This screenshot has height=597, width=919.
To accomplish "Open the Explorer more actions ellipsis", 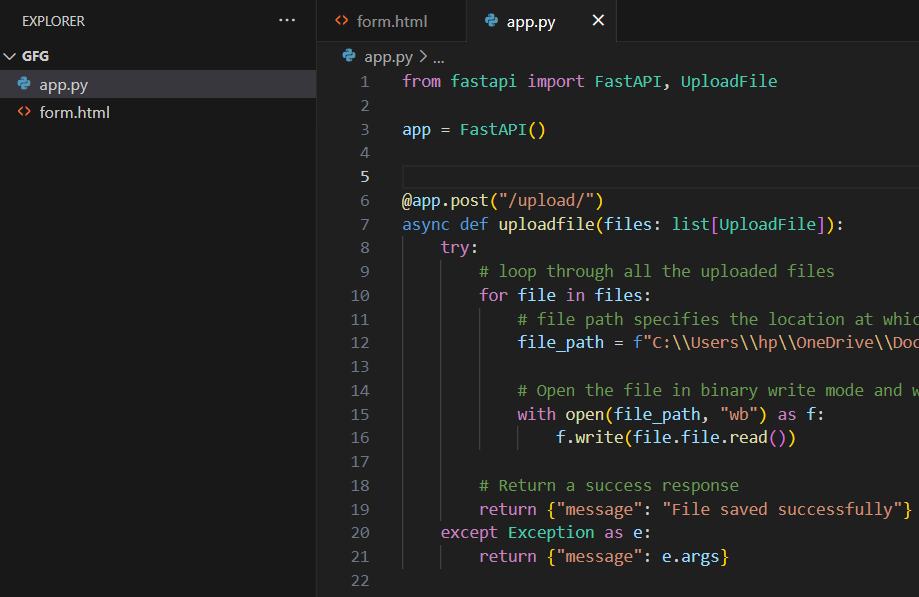I will point(287,20).
